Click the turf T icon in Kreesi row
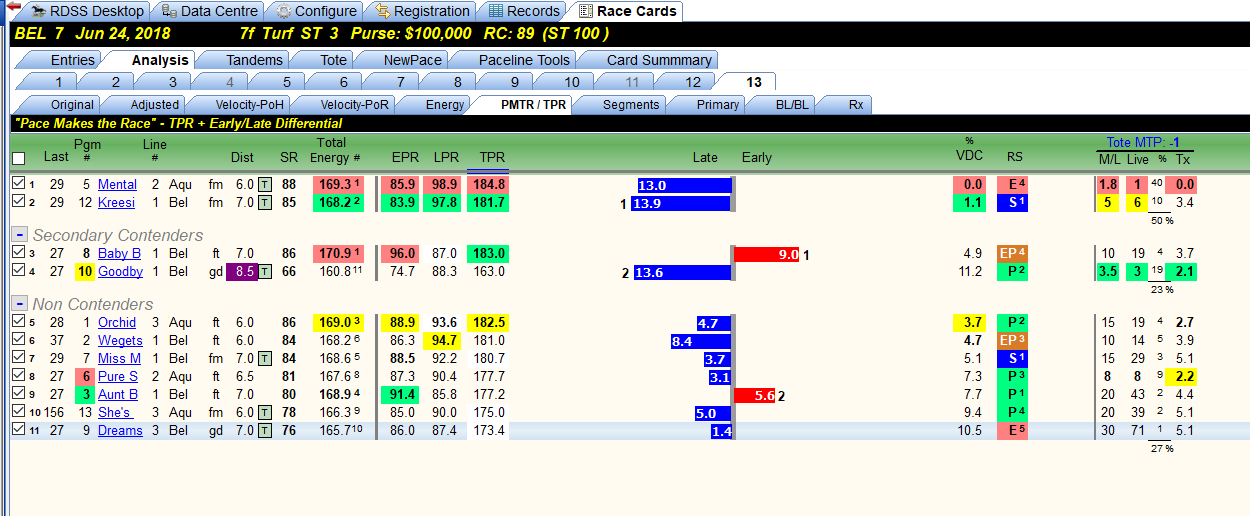Screen dimensions: 1250x516 click(x=264, y=203)
